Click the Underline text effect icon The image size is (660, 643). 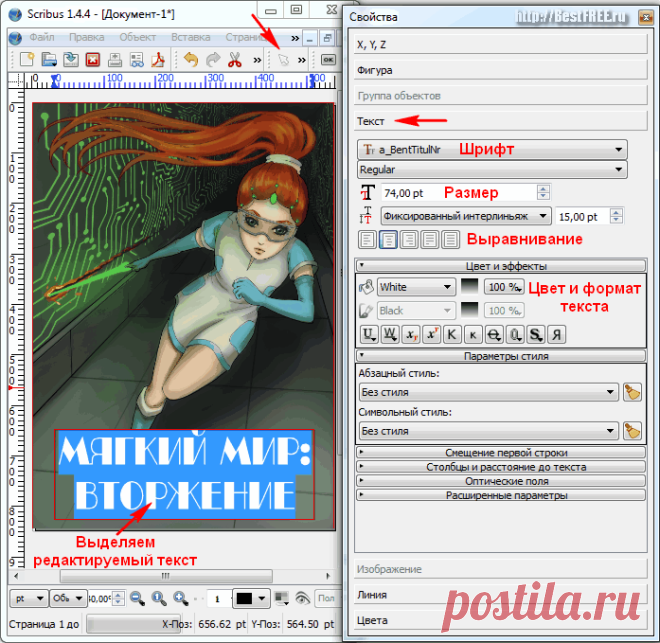coord(369,335)
